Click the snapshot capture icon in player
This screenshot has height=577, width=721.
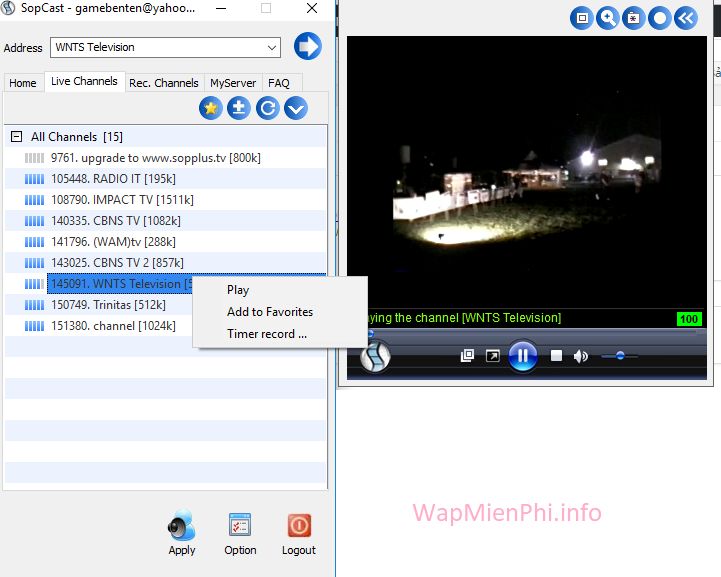[634, 18]
